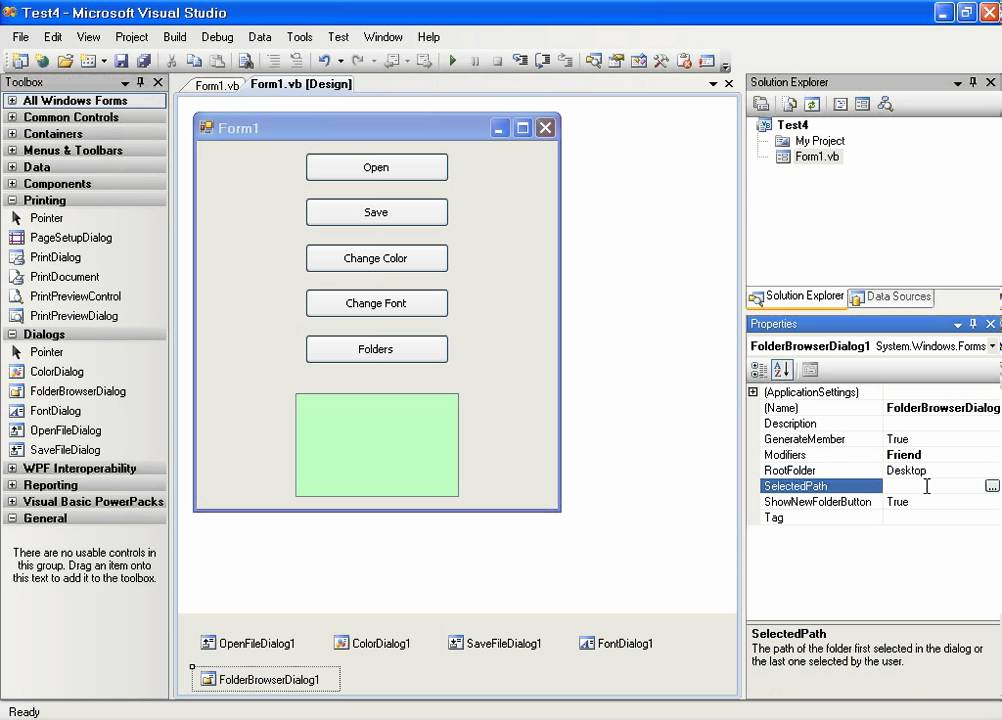1002x720 pixels.
Task: Select the green panel on Form1
Action: pos(377,445)
